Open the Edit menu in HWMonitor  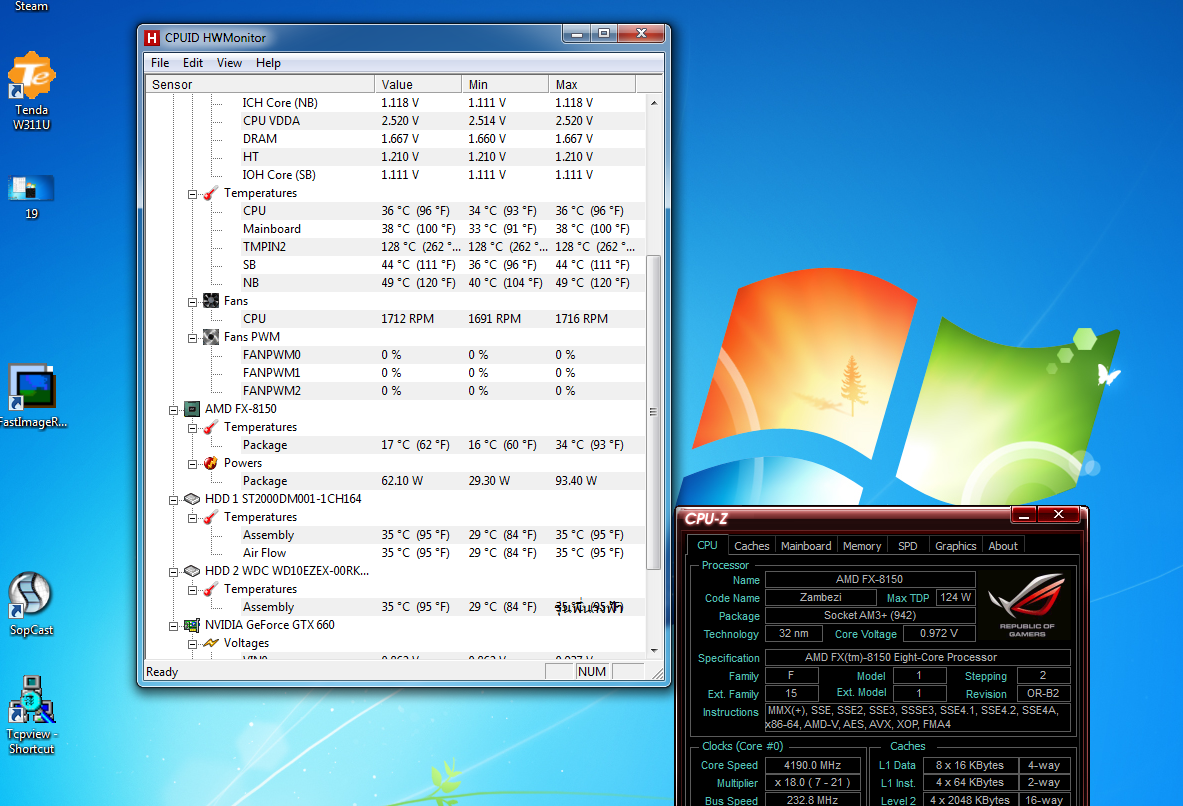[x=192, y=63]
